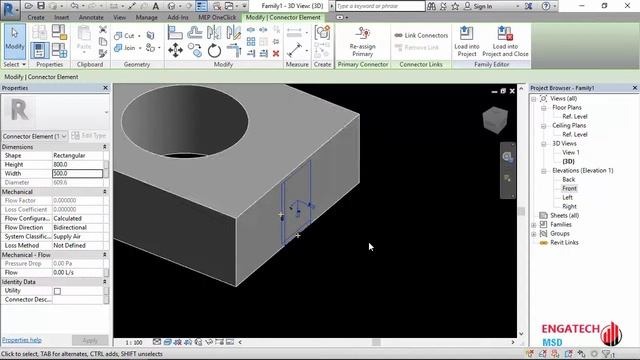Click the ViewCube in the 3D view
The width and height of the screenshot is (640, 360).
click(495, 120)
